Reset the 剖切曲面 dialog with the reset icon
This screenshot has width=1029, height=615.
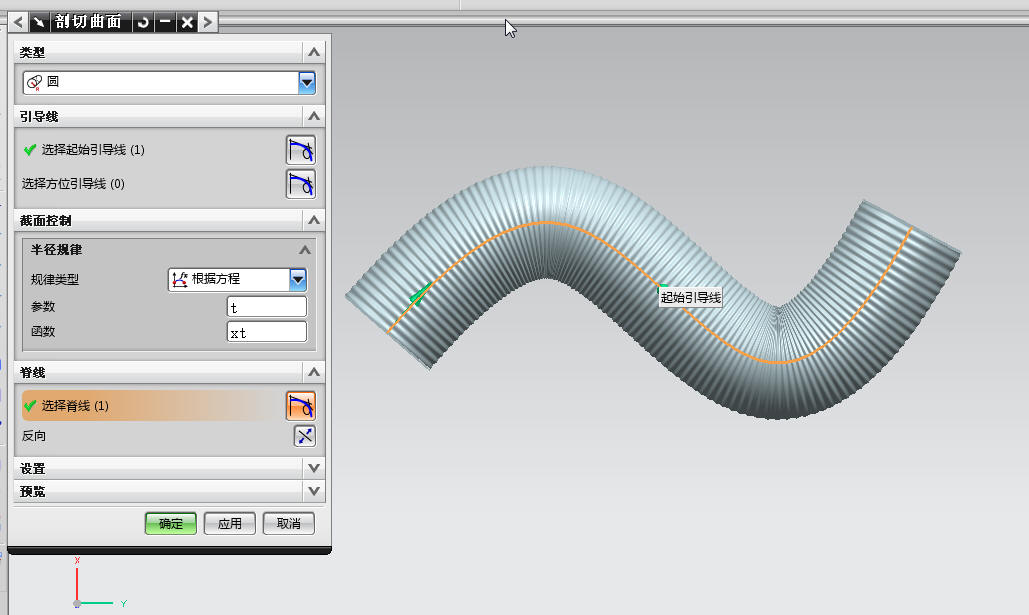(x=142, y=22)
